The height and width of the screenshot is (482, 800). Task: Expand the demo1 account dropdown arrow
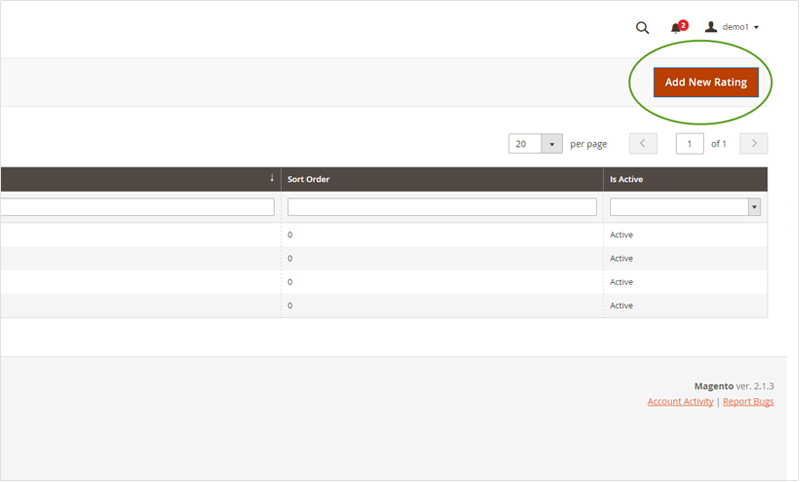click(x=756, y=28)
